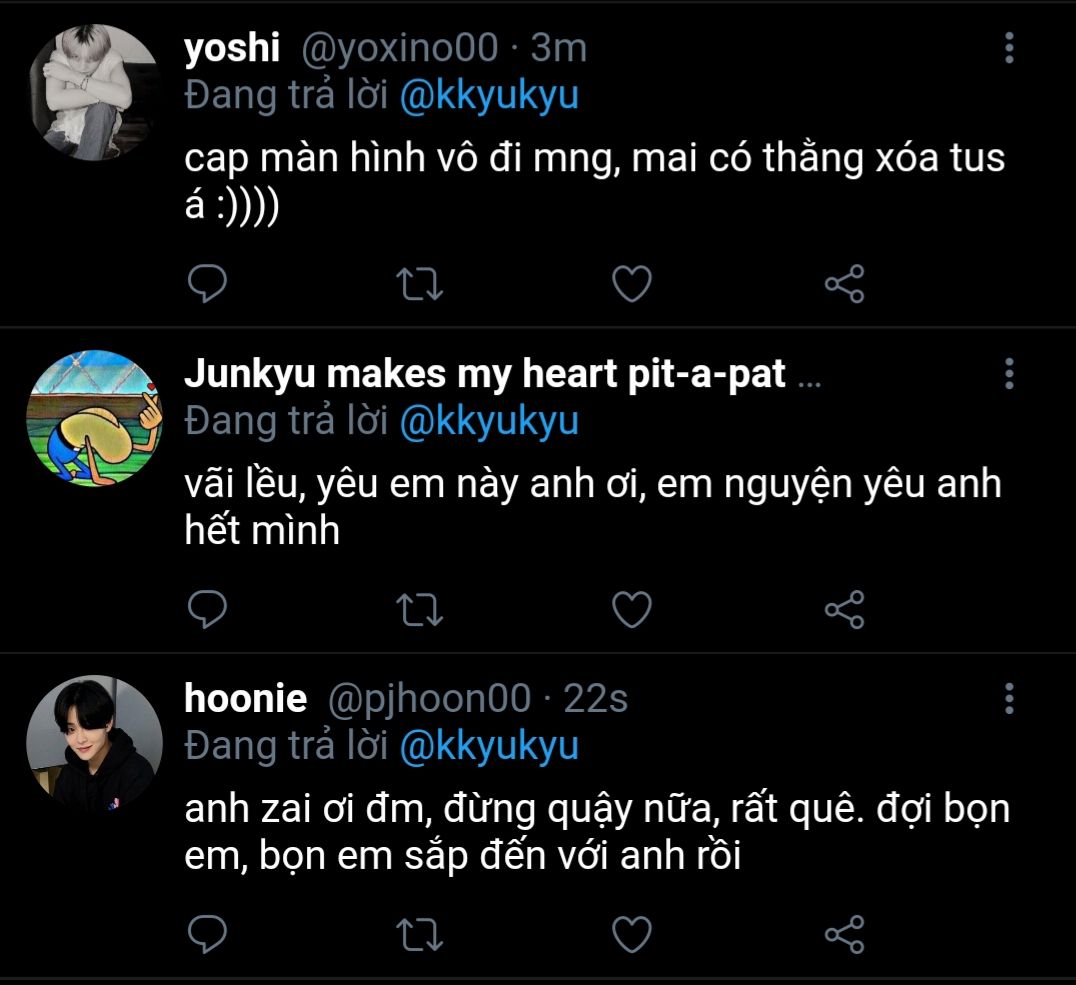This screenshot has width=1076, height=985.
Task: Retweet hoonie's tweet
Action: pyautogui.click(x=420, y=936)
